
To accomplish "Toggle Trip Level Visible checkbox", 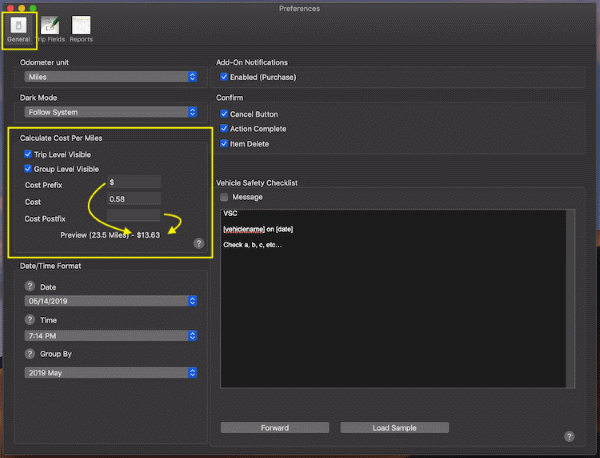I will (x=28, y=155).
